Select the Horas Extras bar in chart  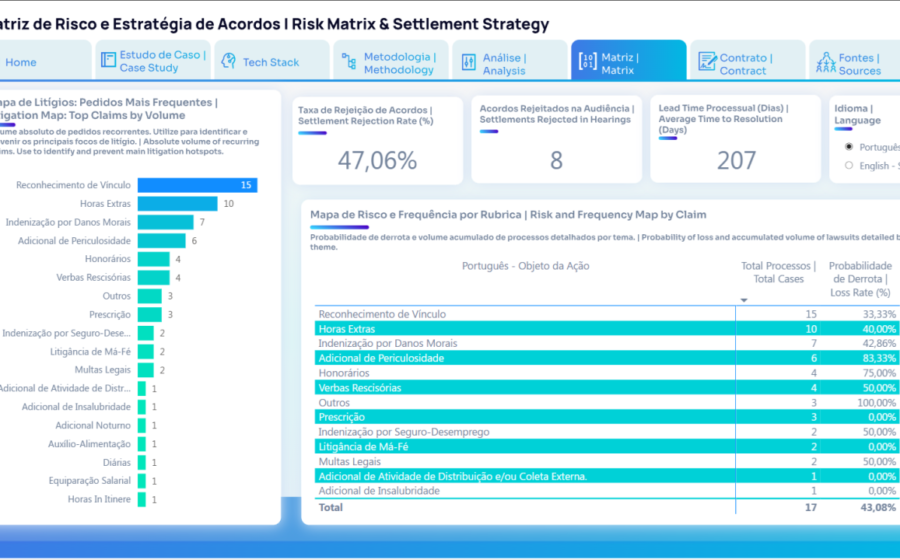(177, 203)
